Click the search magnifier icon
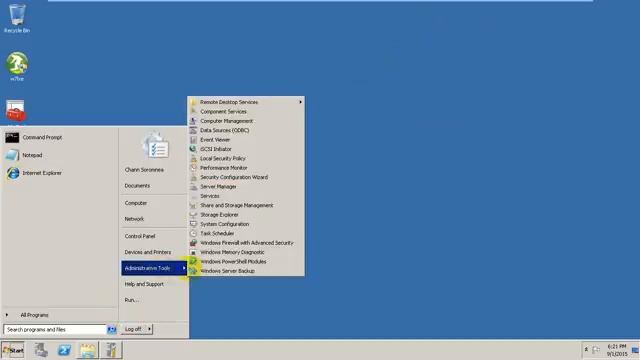Screen dimensions: 640x360 pos(111,329)
